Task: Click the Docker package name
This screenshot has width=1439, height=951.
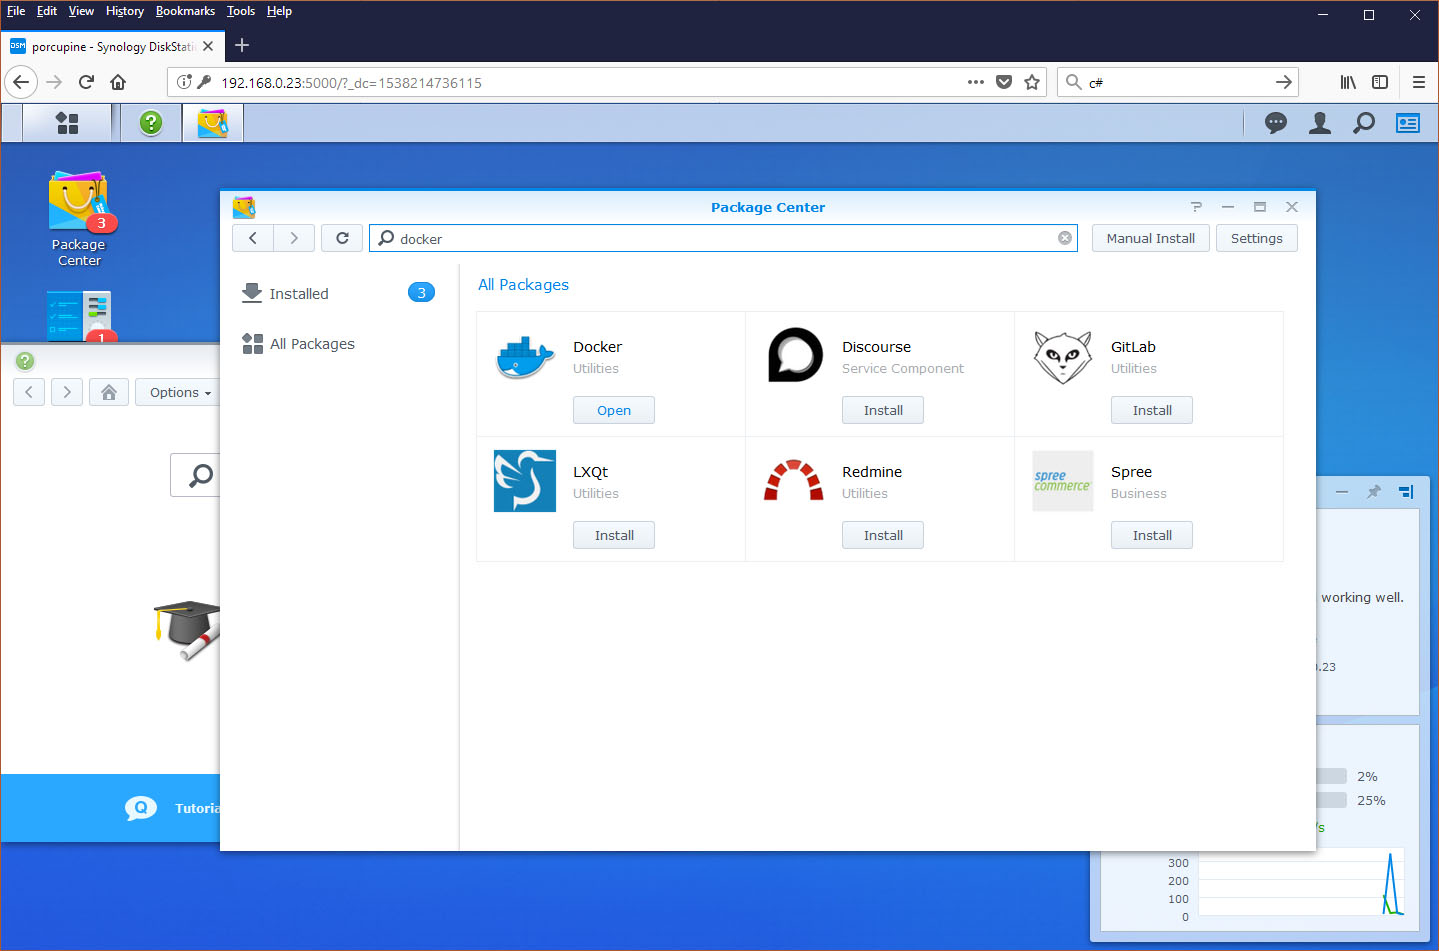Action: click(597, 347)
